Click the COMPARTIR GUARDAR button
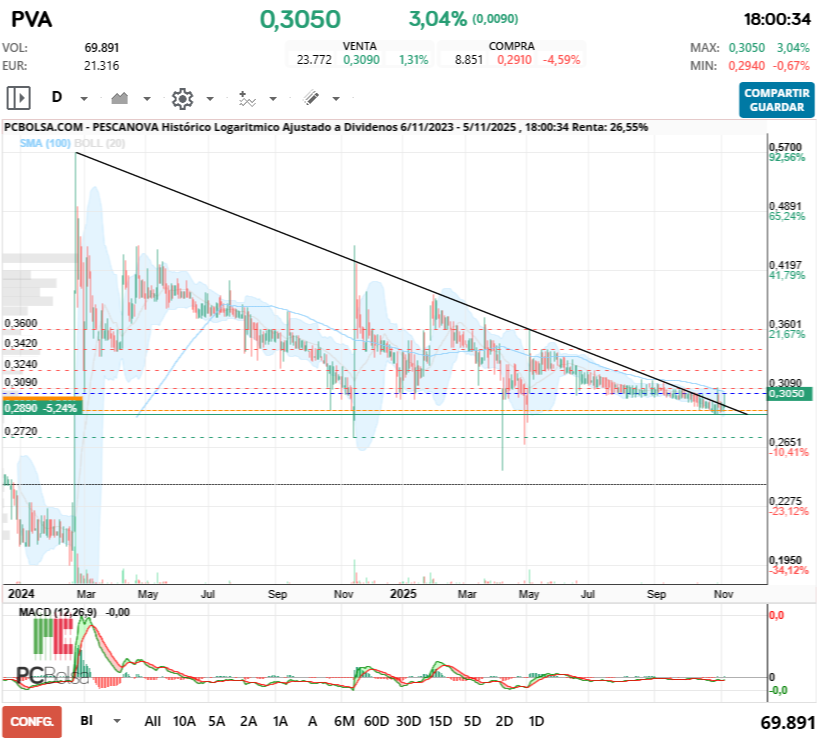The height and width of the screenshot is (743, 830). click(776, 97)
